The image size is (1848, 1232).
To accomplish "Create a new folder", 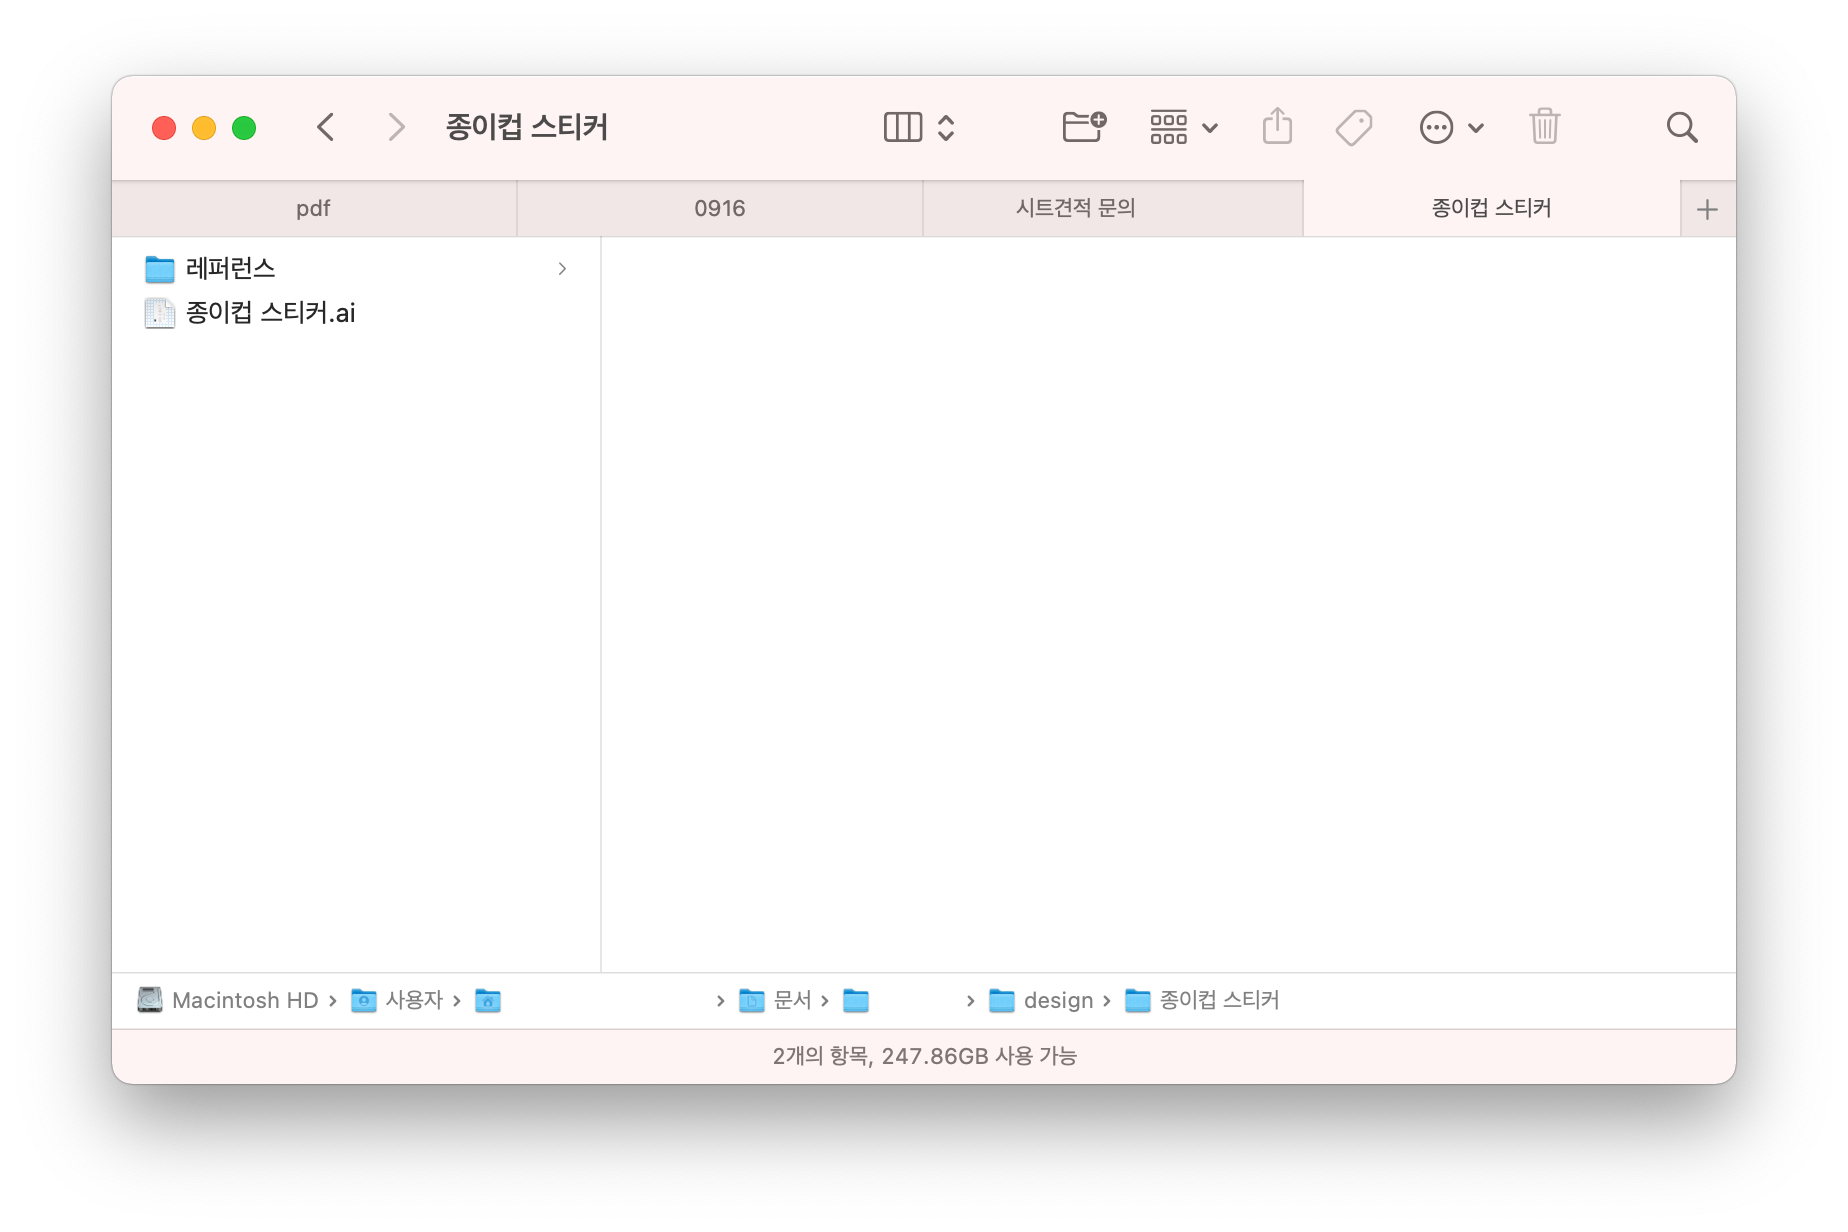I will [1084, 127].
